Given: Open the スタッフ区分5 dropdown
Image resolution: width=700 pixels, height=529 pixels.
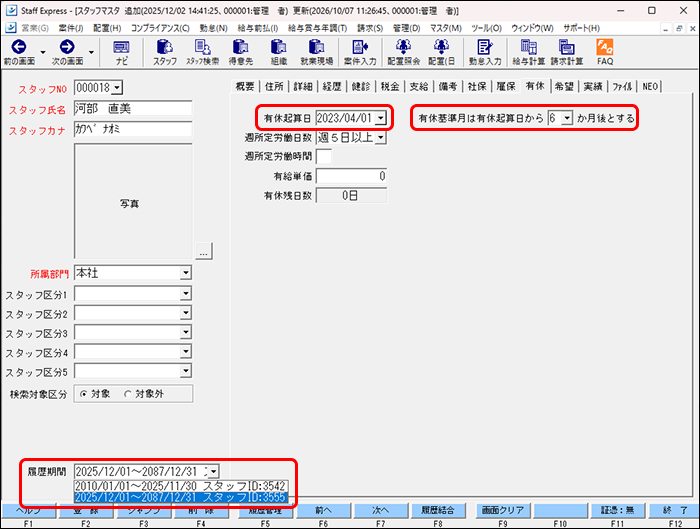Looking at the screenshot, I should click(x=185, y=371).
